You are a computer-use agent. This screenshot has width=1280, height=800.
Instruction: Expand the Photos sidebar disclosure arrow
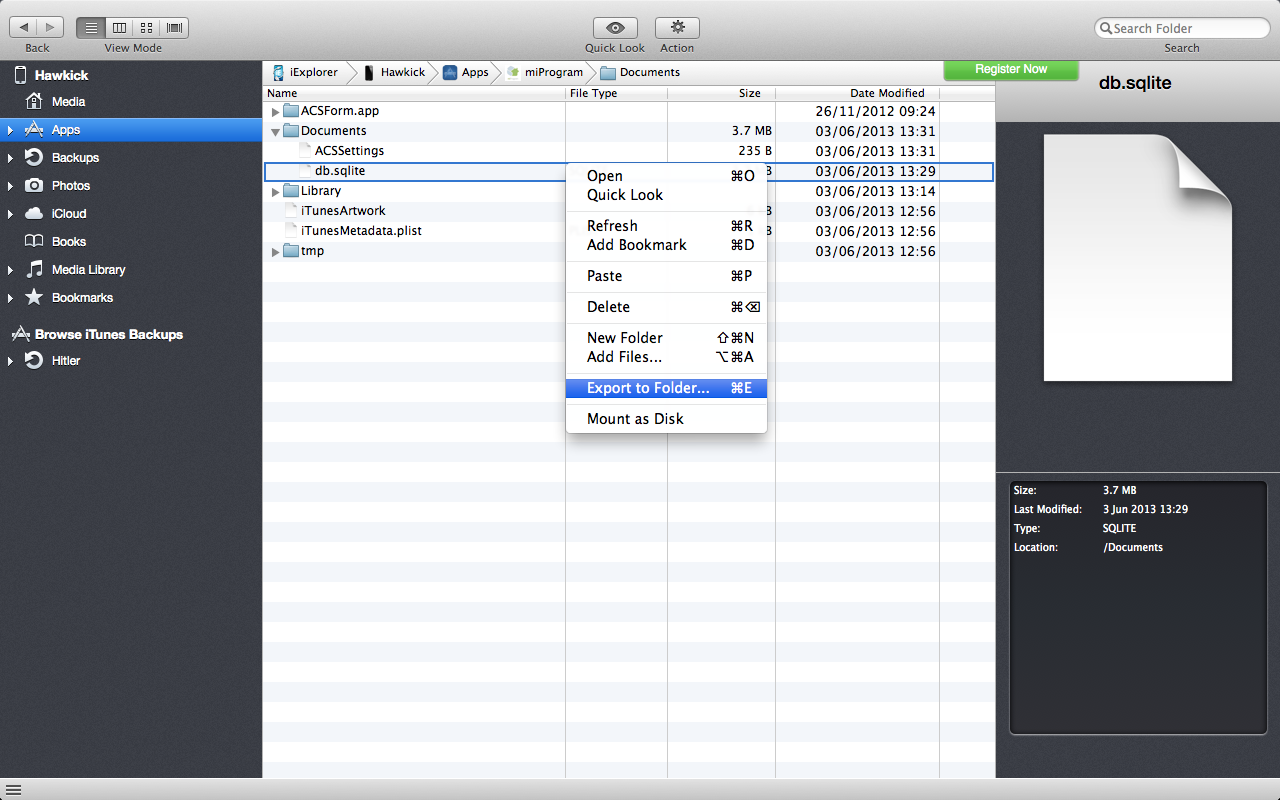point(10,186)
